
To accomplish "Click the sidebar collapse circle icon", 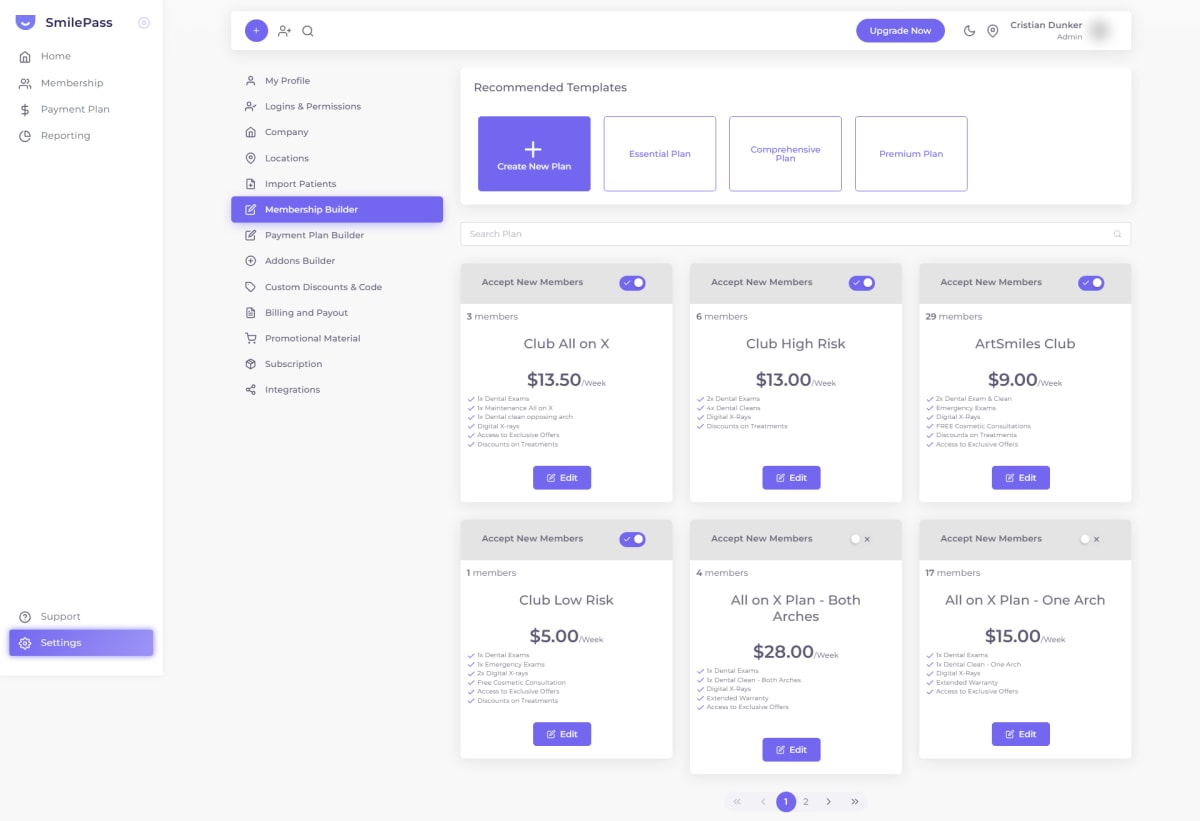I will pyautogui.click(x=144, y=22).
